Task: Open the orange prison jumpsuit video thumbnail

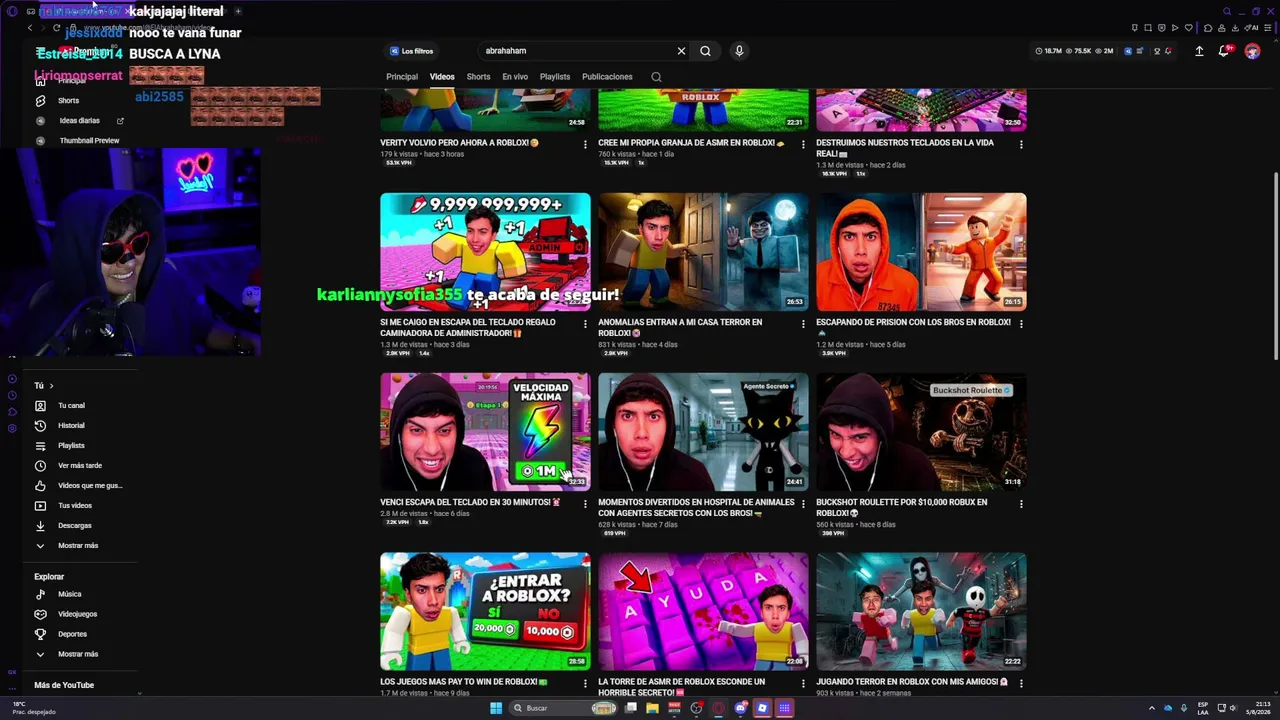Action: click(x=921, y=252)
